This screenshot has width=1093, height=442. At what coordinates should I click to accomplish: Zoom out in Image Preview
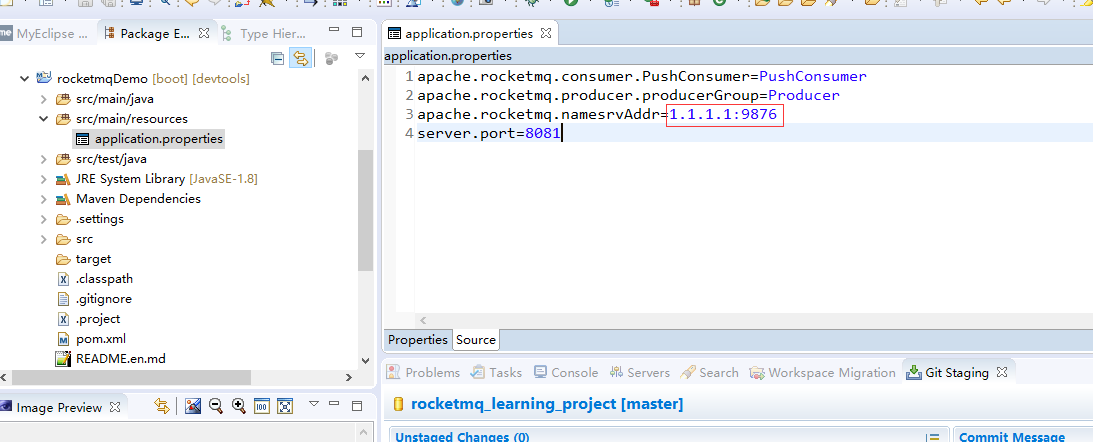(216, 406)
